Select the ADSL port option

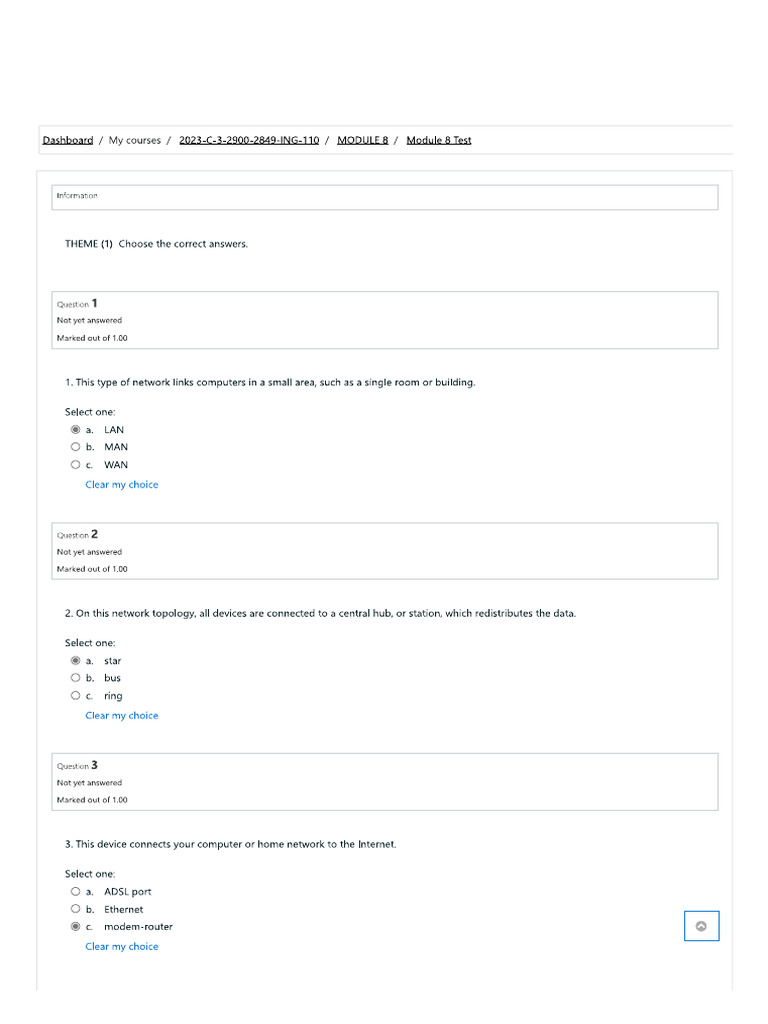pos(76,892)
